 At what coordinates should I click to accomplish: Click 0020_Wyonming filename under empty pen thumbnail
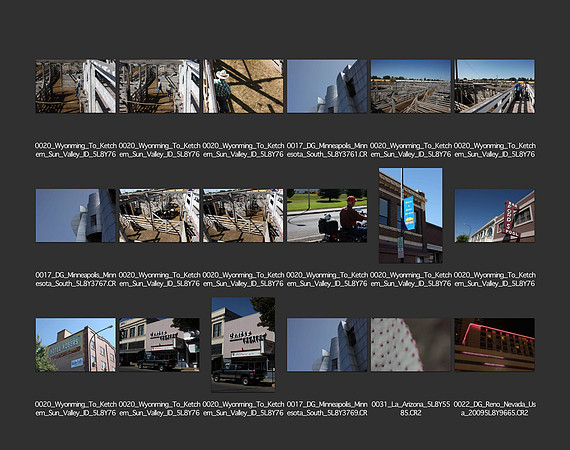(243, 279)
